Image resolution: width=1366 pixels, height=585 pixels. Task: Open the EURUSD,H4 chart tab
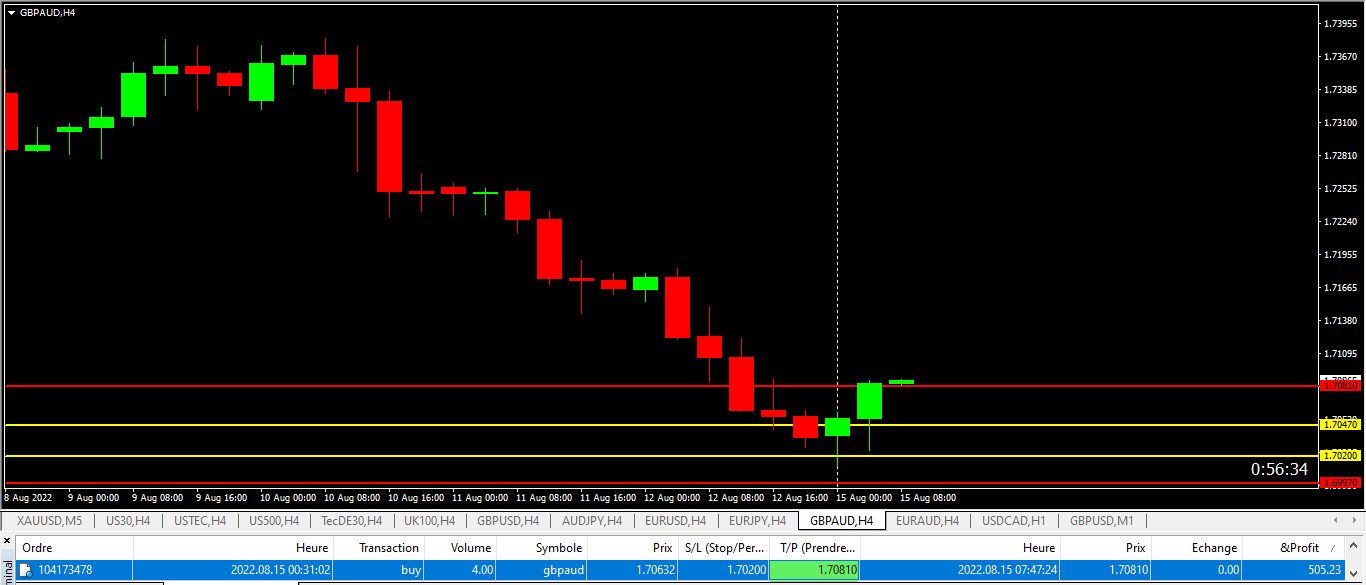pyautogui.click(x=675, y=521)
